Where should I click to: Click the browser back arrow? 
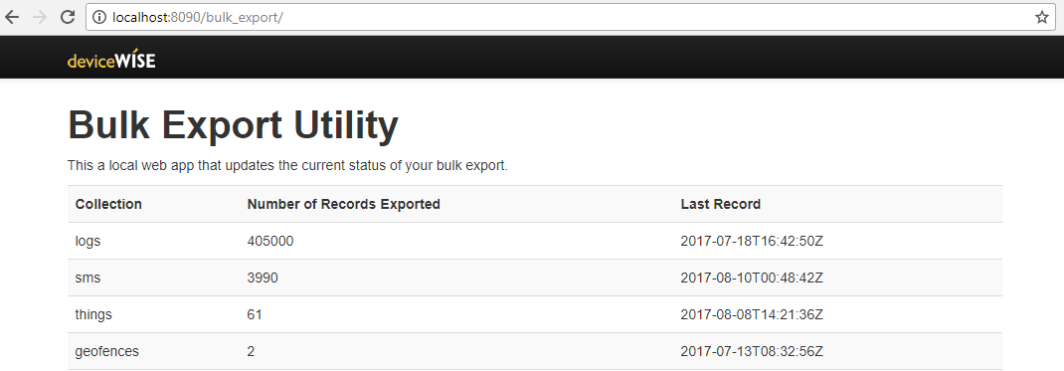12,18
